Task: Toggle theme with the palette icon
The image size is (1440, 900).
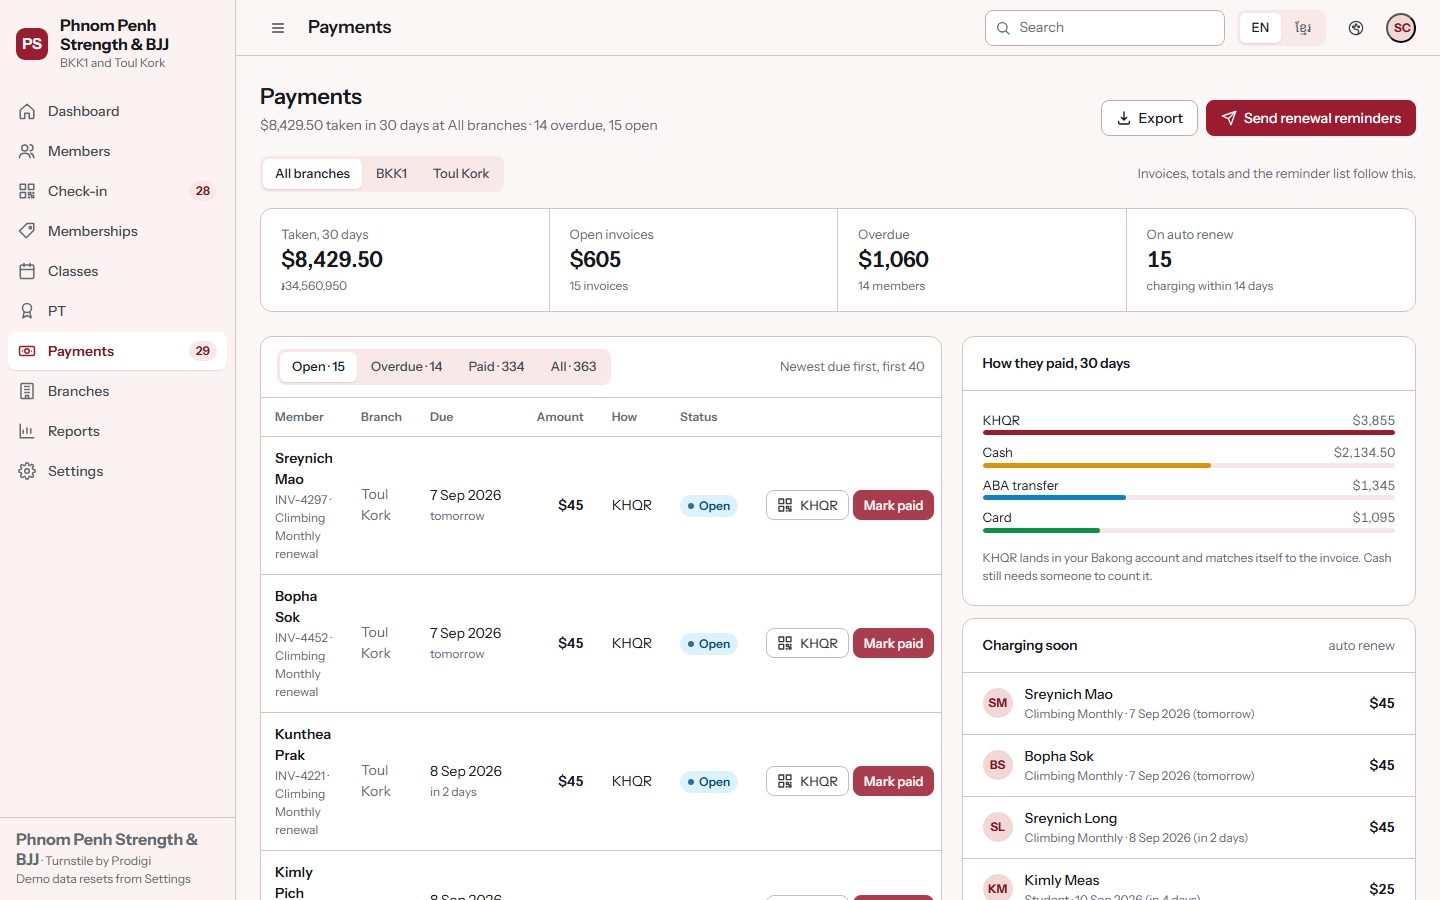Action: pyautogui.click(x=1356, y=28)
